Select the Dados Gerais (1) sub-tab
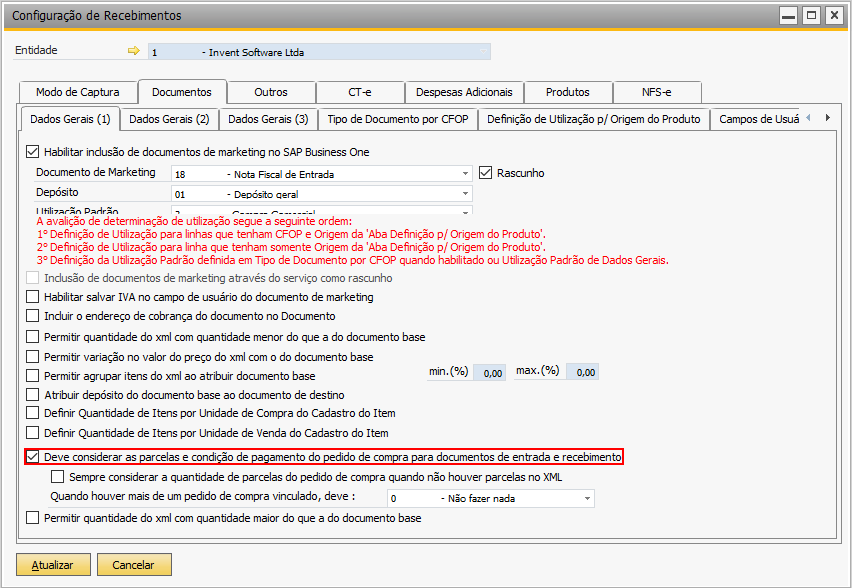Viewport: 852px width, 588px height. click(70, 119)
